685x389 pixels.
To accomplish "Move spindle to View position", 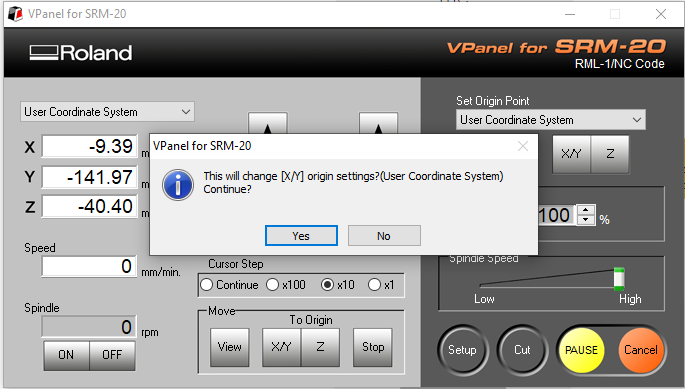I will [230, 347].
